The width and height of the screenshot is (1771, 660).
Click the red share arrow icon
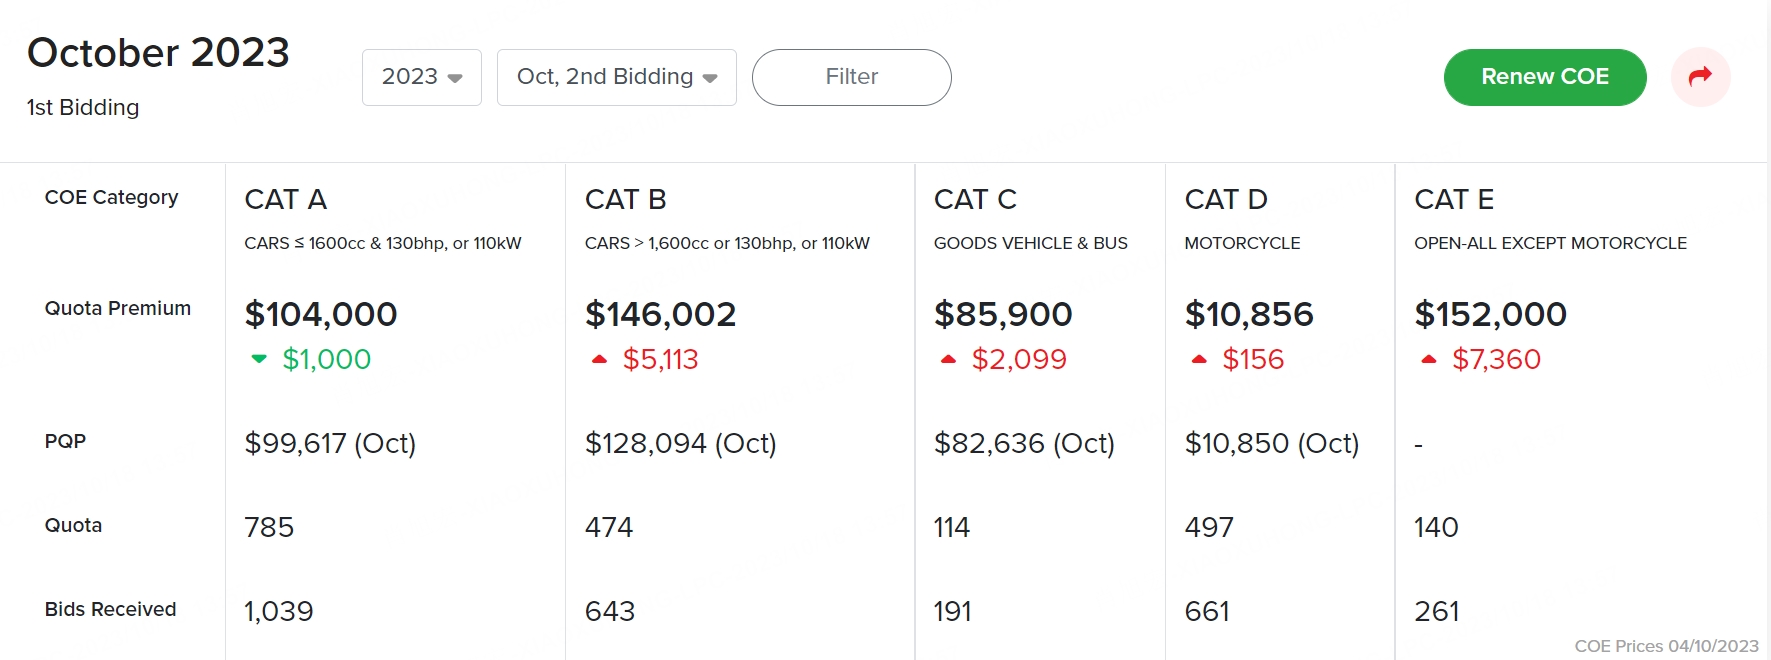coord(1700,77)
